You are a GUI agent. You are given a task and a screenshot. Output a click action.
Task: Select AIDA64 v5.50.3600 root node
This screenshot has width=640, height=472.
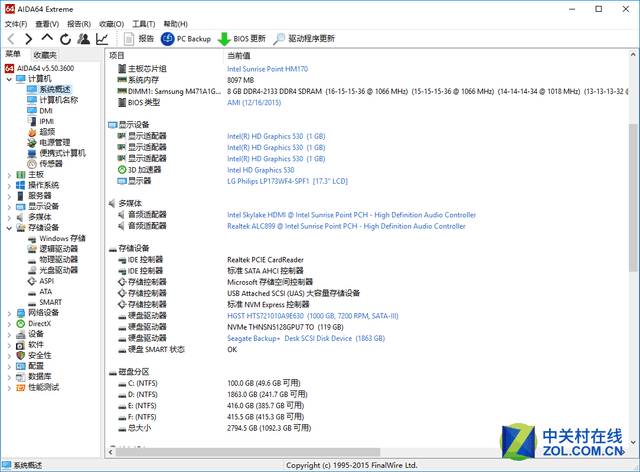click(40, 68)
